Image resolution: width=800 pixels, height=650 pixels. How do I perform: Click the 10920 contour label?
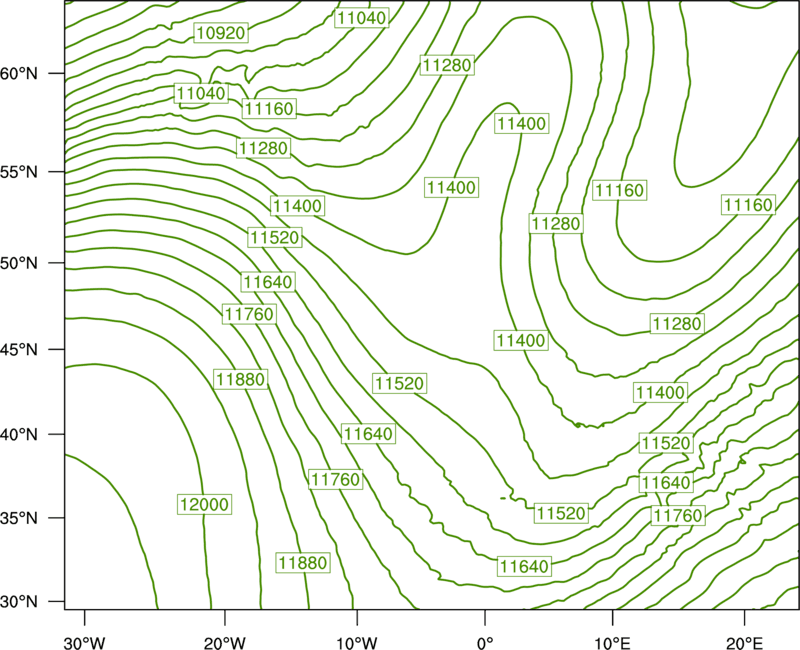tap(221, 33)
